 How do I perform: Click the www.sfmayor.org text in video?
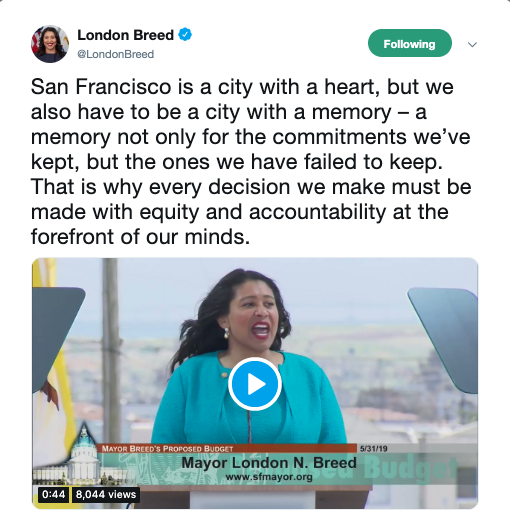click(269, 477)
